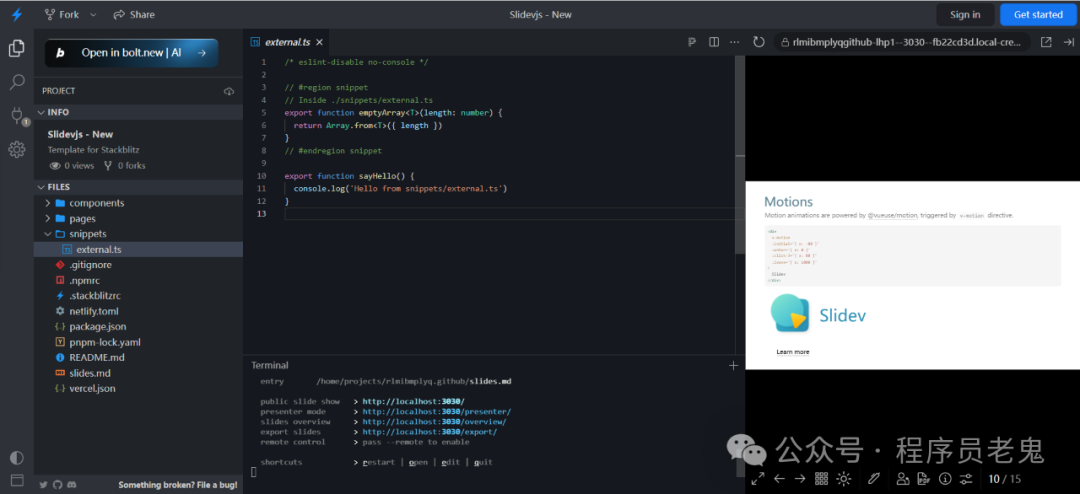Collapse the INFO section

click(x=138, y=112)
